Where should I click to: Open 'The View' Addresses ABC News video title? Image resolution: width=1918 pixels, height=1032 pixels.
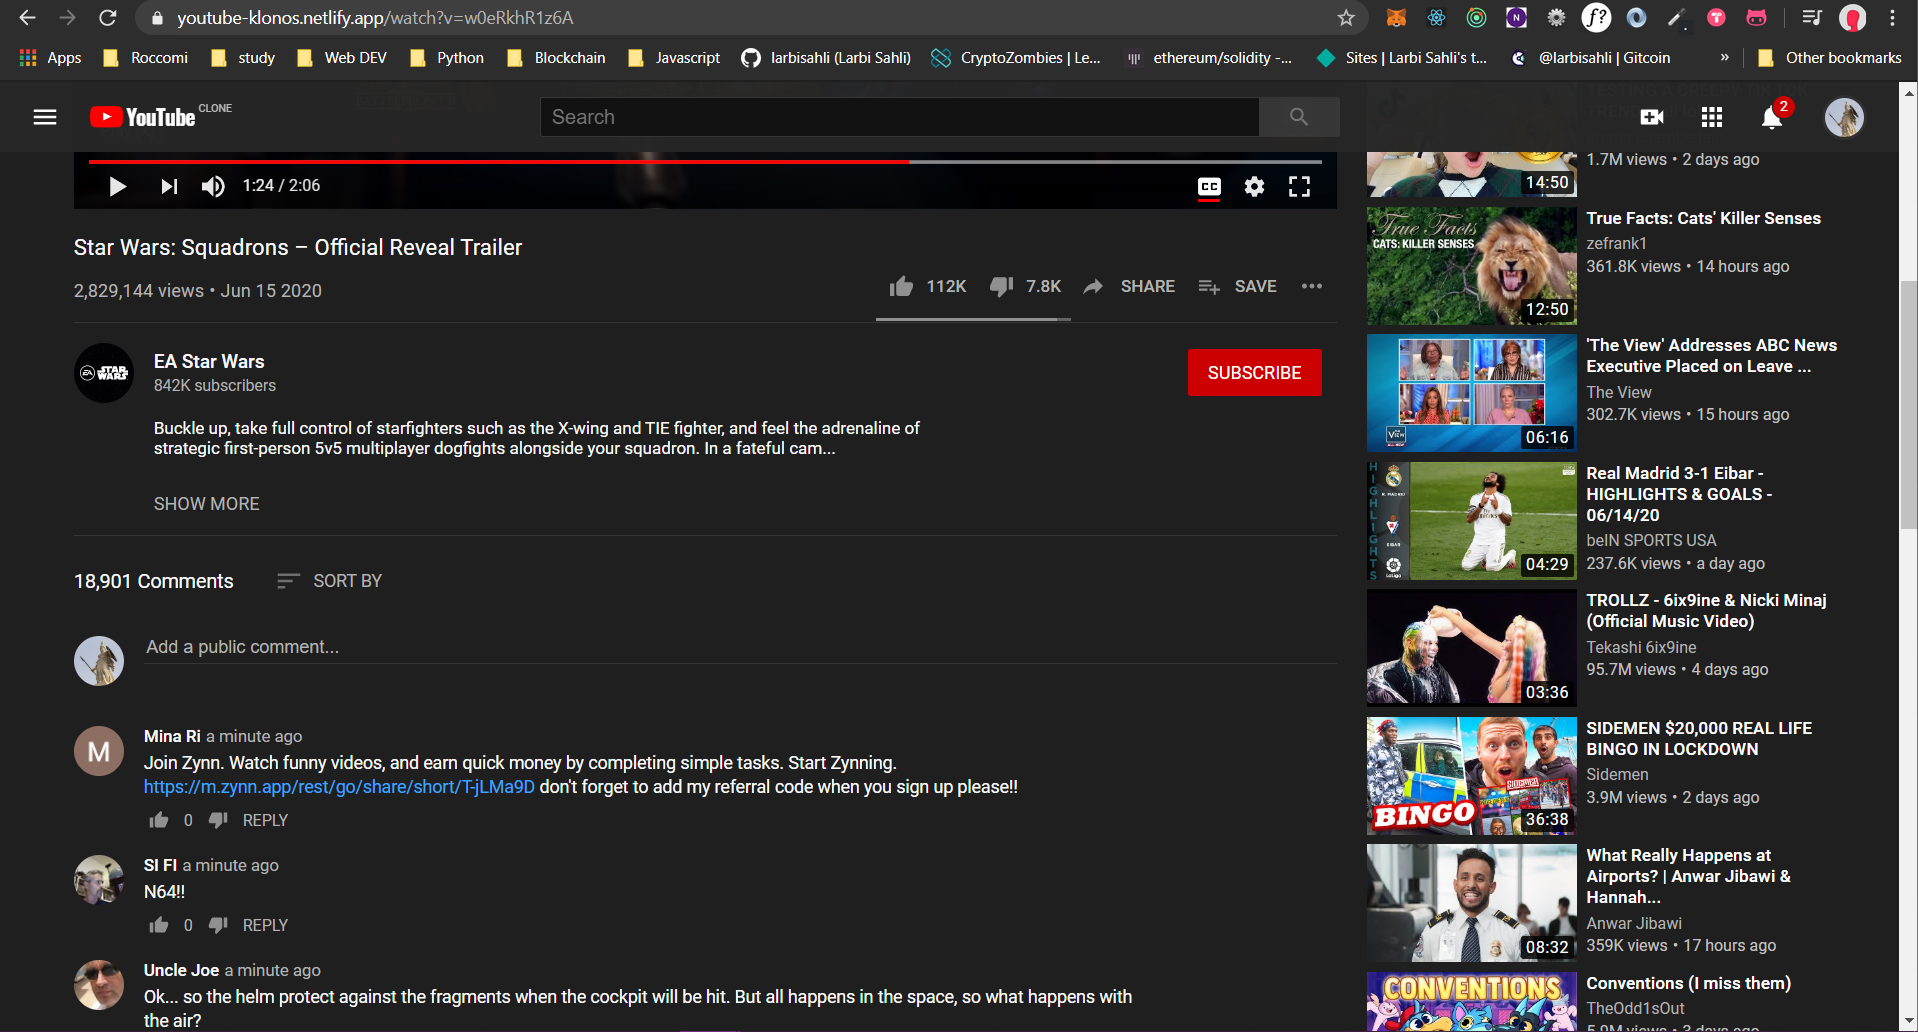[1711, 356]
